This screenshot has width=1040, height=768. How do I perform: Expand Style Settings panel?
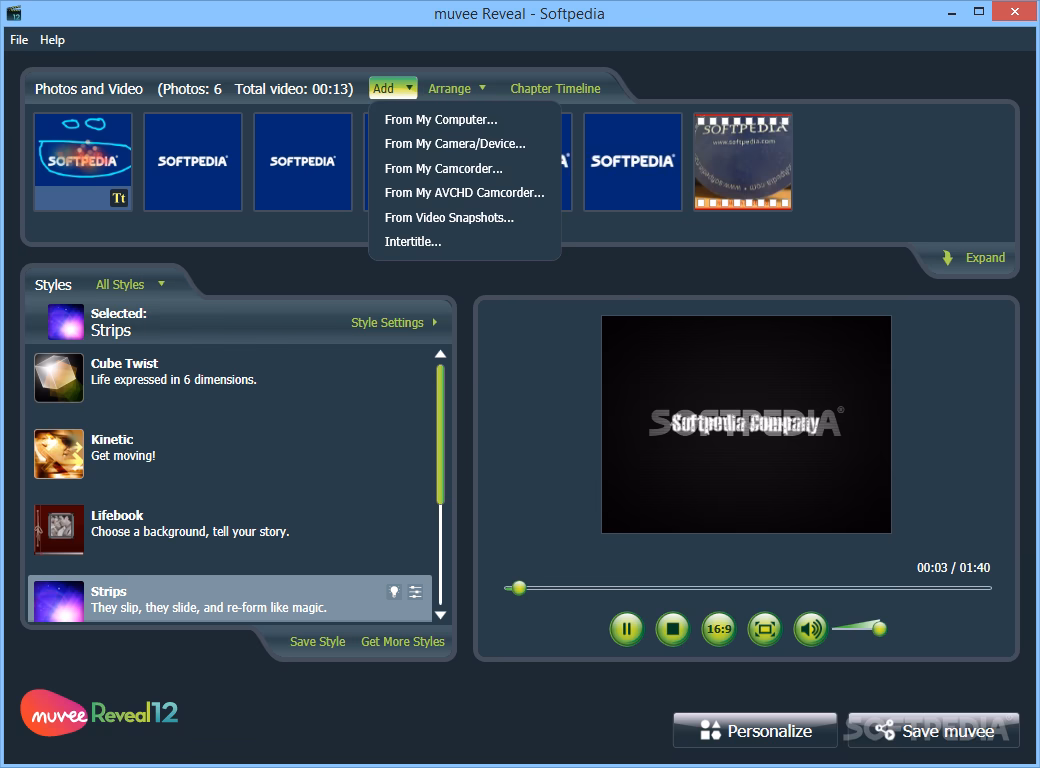tap(394, 322)
